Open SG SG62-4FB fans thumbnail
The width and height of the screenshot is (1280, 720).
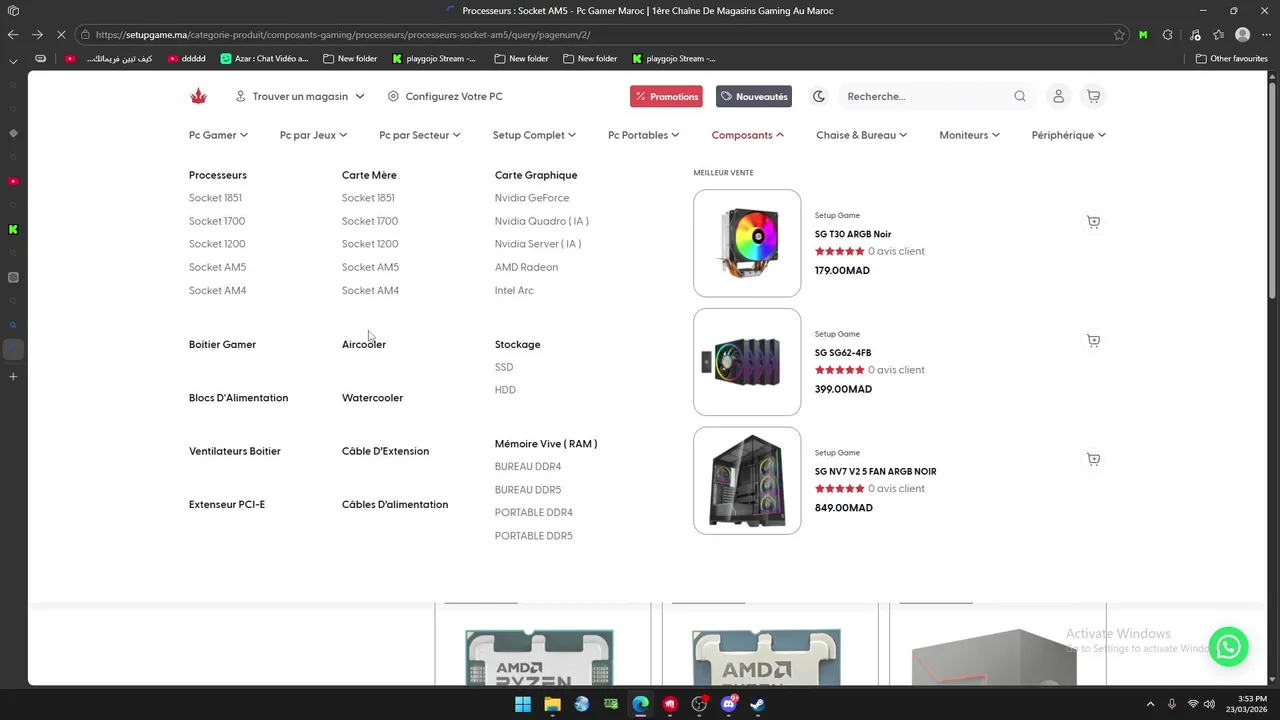[x=747, y=362]
